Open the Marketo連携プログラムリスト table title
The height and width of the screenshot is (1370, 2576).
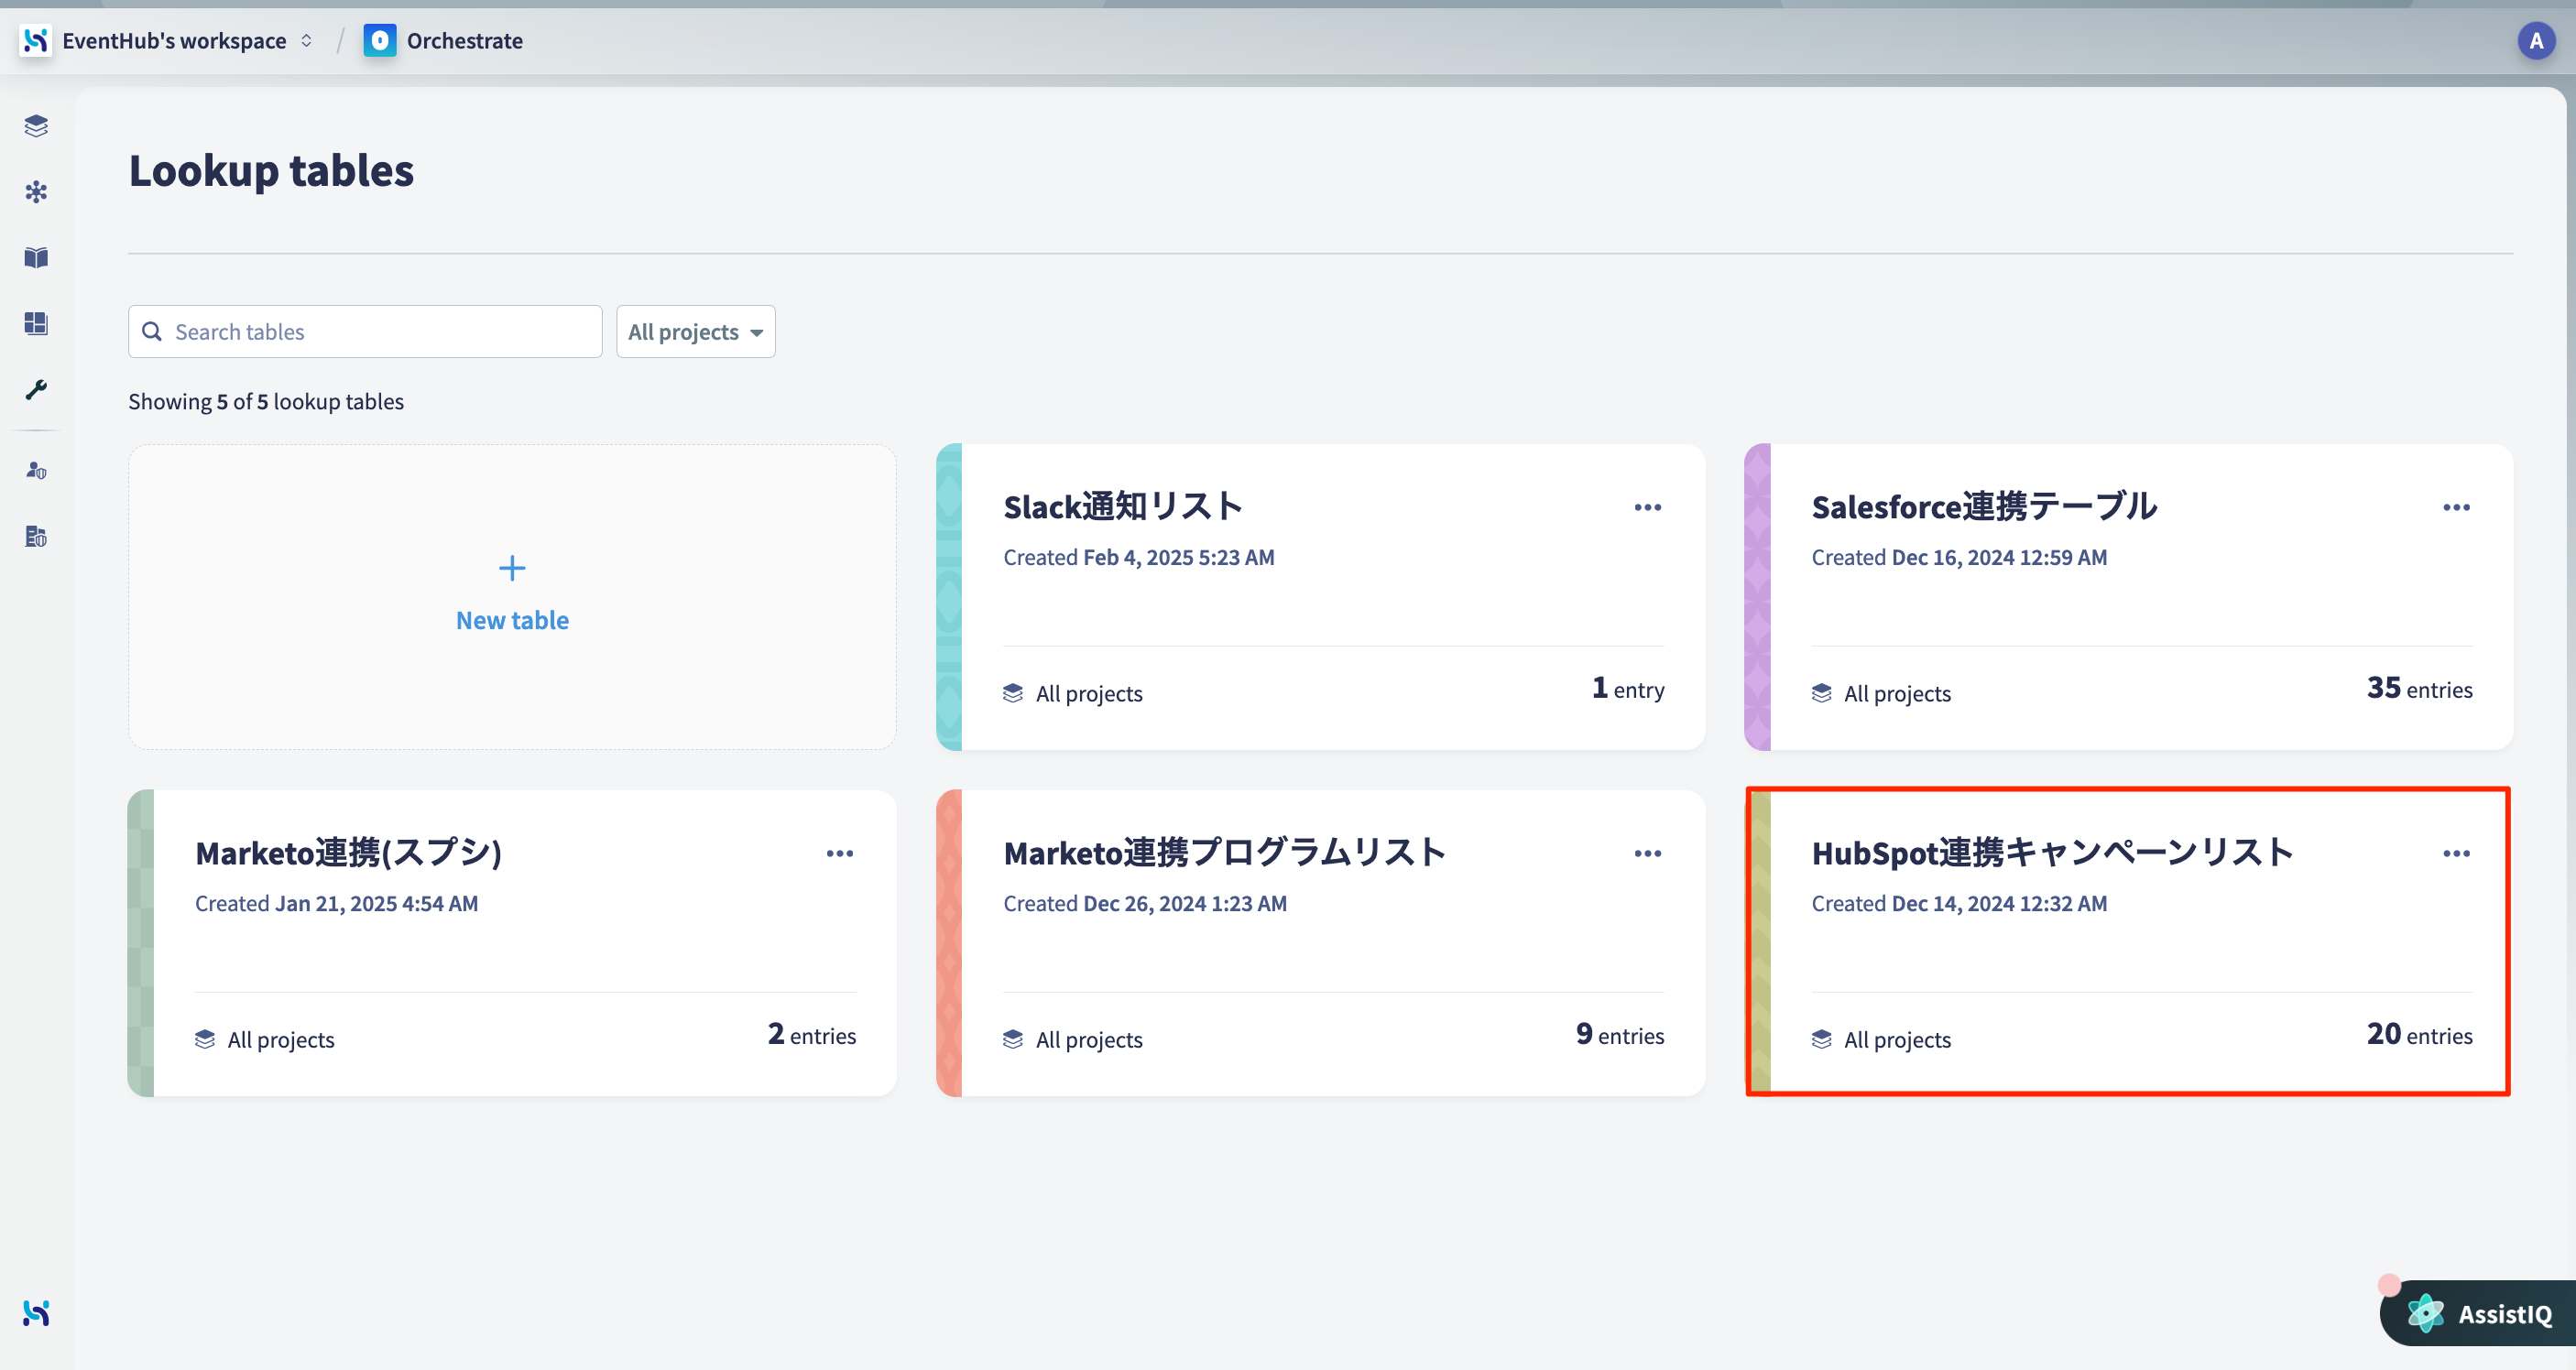tap(1225, 853)
